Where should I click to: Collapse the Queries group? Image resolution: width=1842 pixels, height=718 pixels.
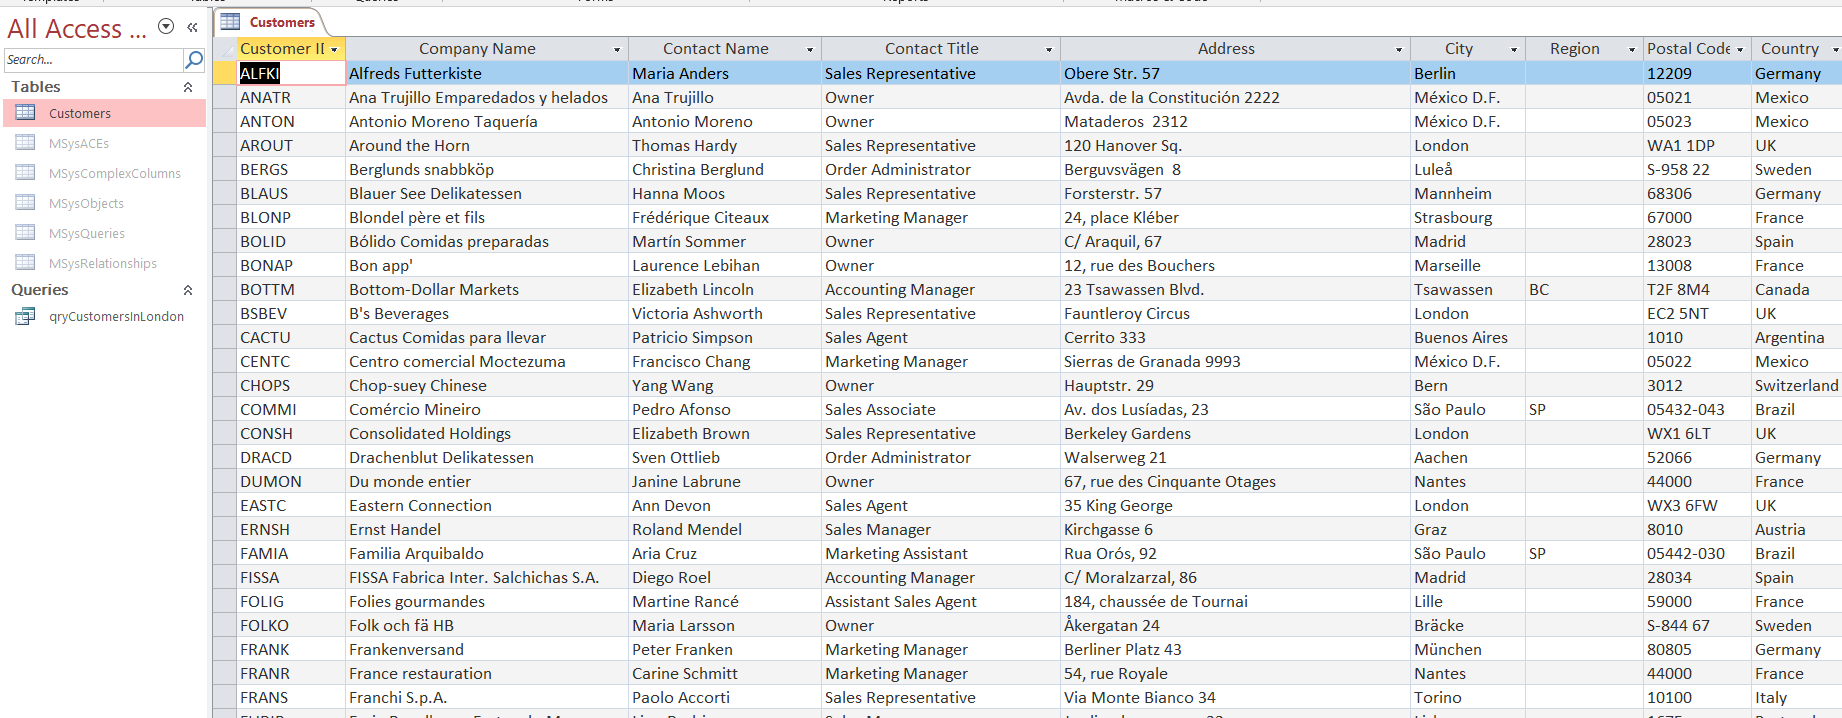188,290
